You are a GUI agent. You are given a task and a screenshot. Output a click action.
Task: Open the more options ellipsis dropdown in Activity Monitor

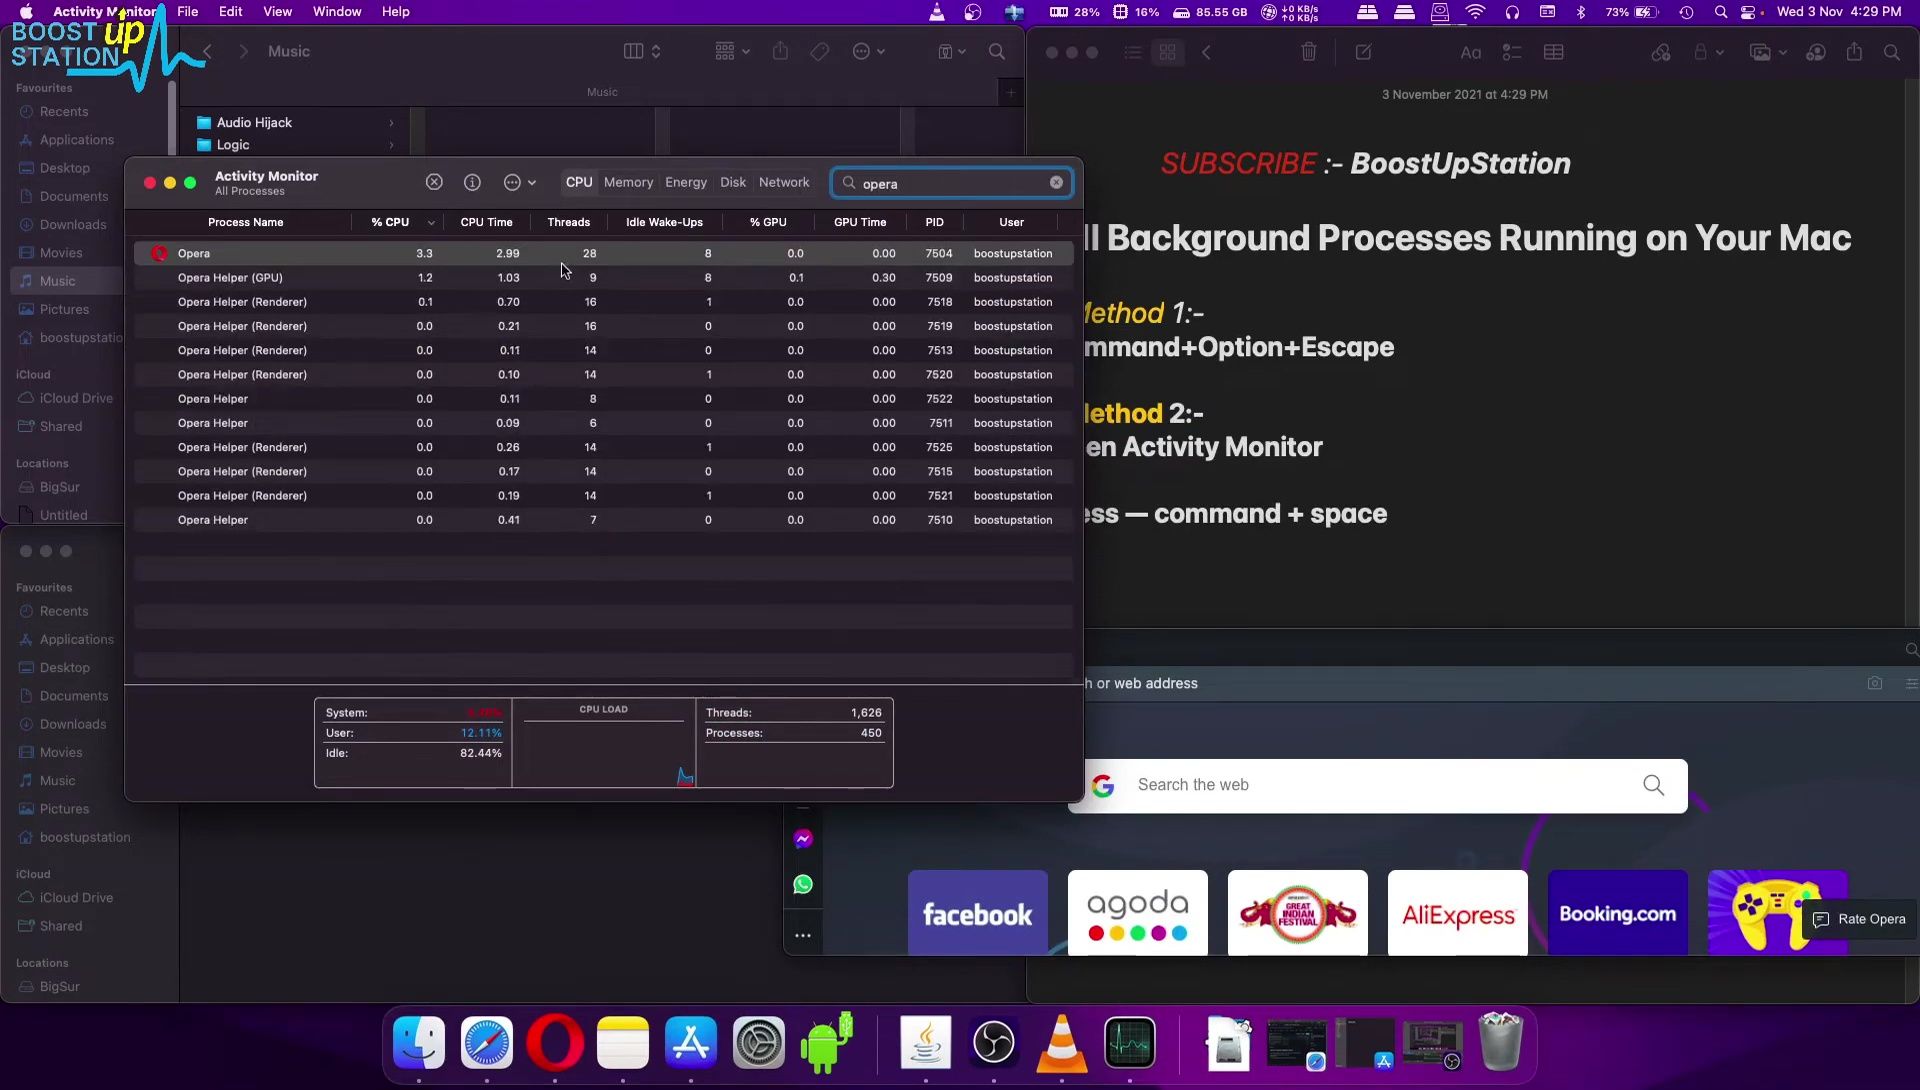tap(519, 183)
